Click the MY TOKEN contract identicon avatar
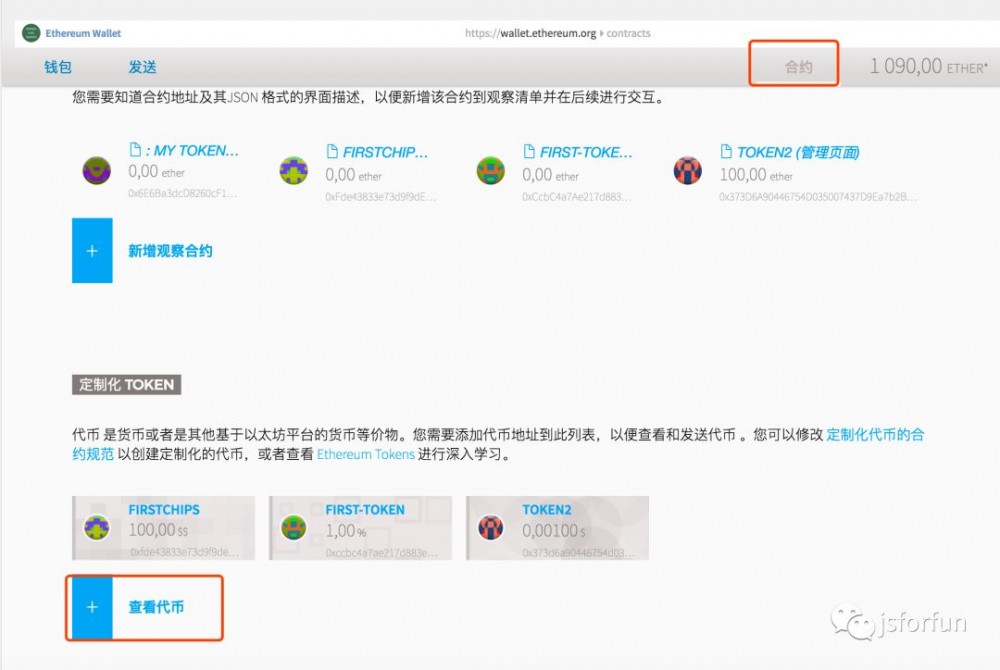The width and height of the screenshot is (1000, 670). 95,170
